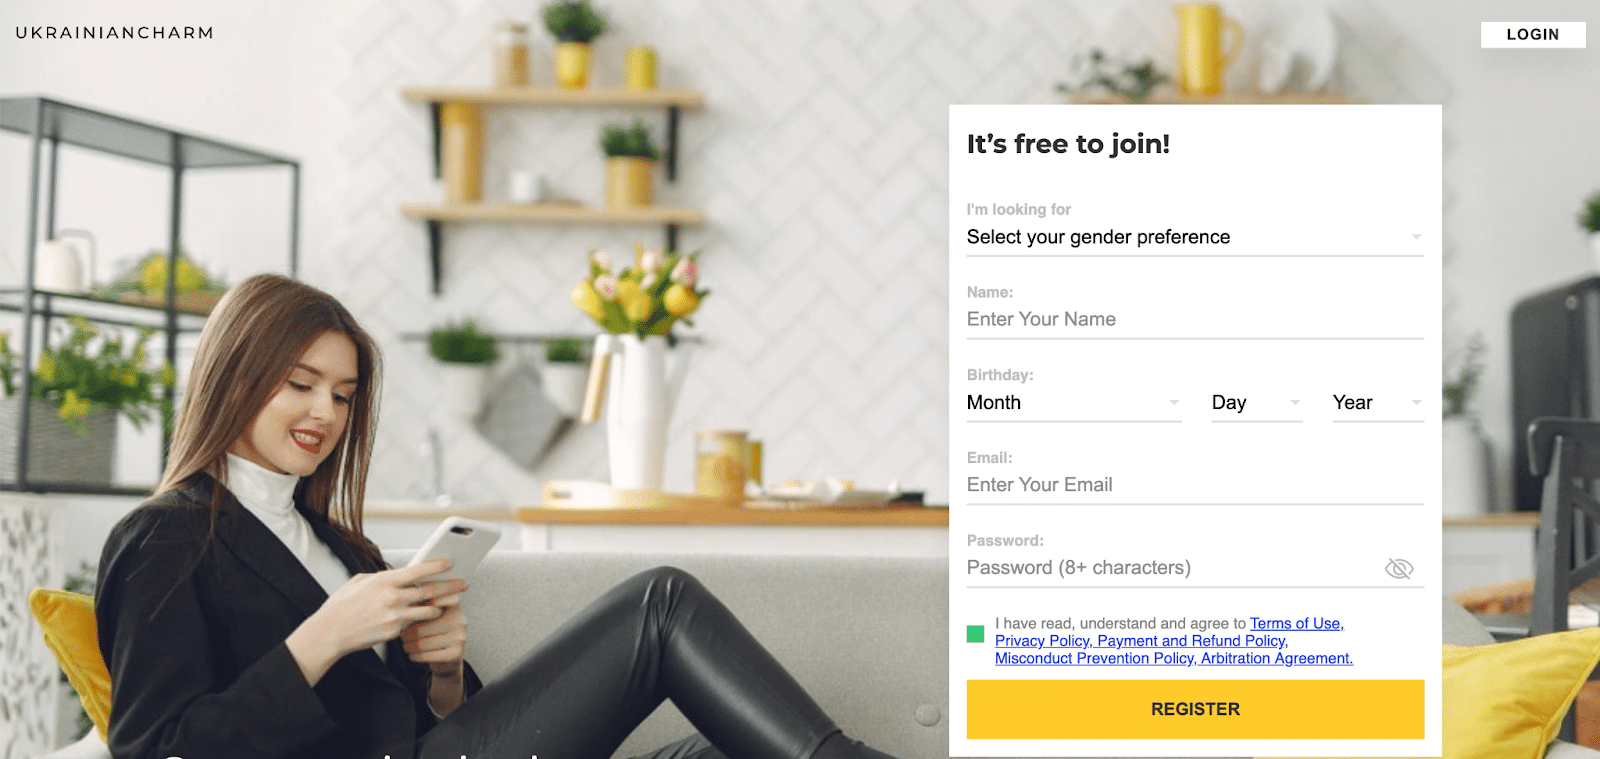Focus the Enter Your Email field
Image resolution: width=1600 pixels, height=759 pixels.
coord(1195,485)
